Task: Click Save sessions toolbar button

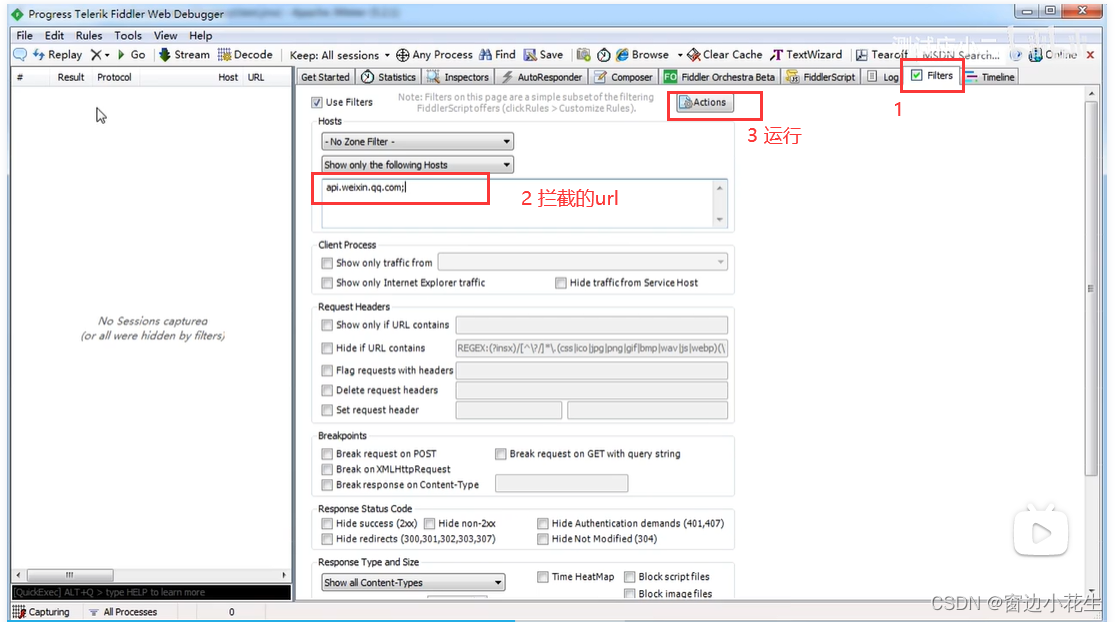Action: point(543,55)
